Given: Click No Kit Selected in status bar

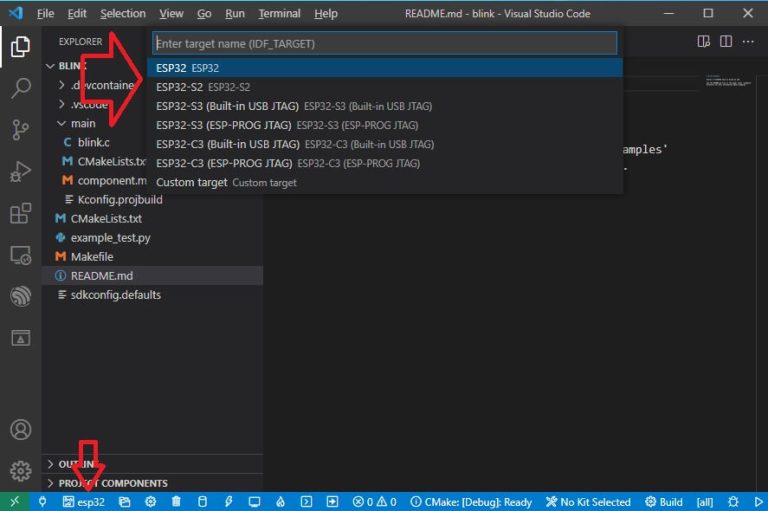Looking at the screenshot, I should tap(588, 501).
